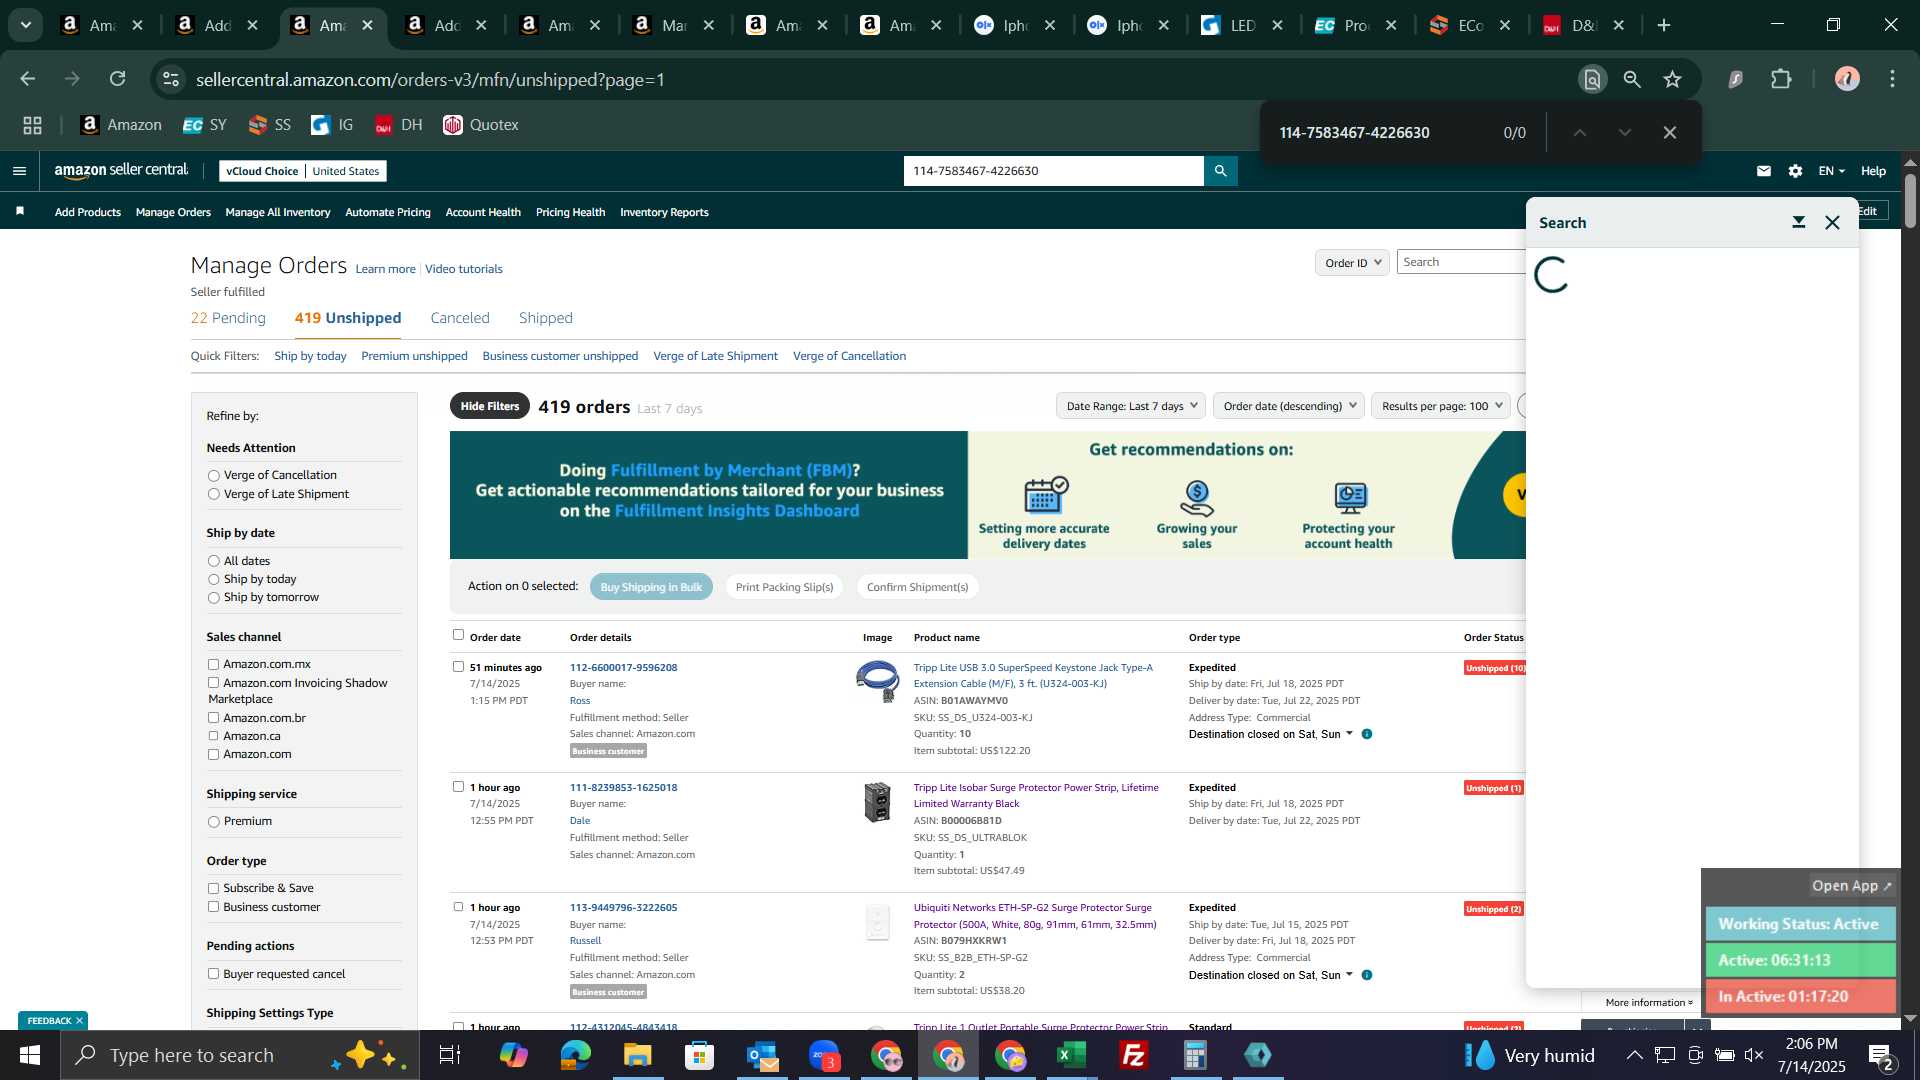
Task: Click Open App in status widget
Action: coord(1852,886)
